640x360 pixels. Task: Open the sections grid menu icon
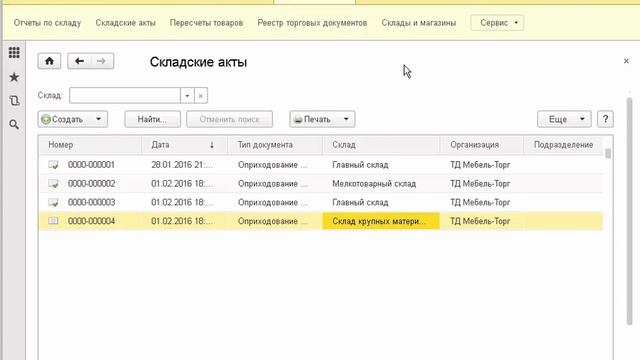pos(14,52)
